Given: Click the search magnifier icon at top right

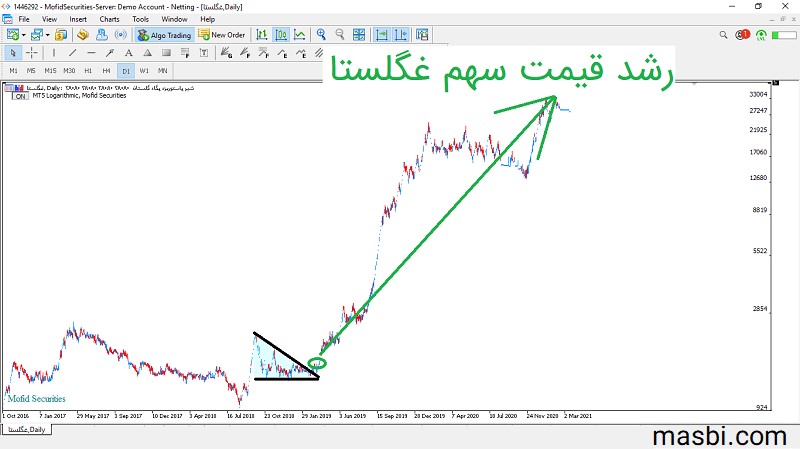Looking at the screenshot, I should (x=723, y=35).
